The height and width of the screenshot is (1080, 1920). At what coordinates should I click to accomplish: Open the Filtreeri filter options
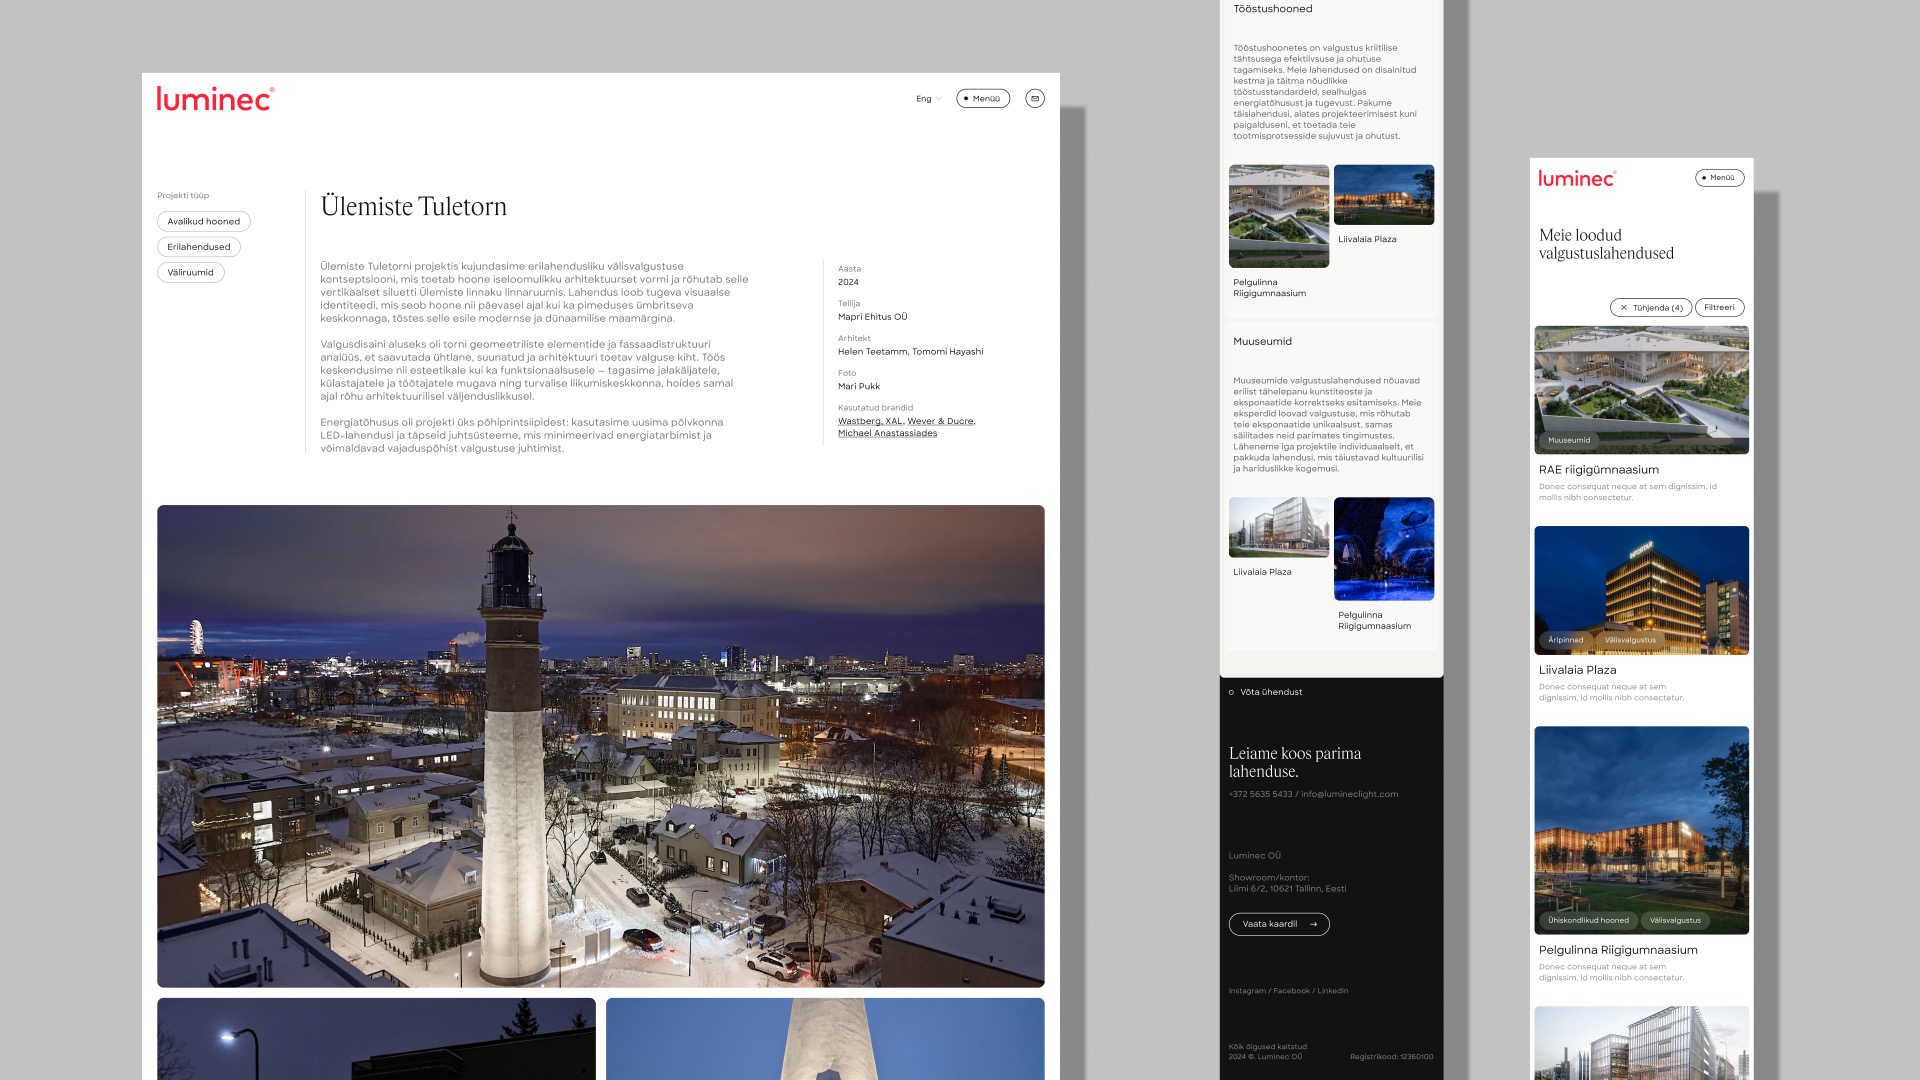(1719, 308)
